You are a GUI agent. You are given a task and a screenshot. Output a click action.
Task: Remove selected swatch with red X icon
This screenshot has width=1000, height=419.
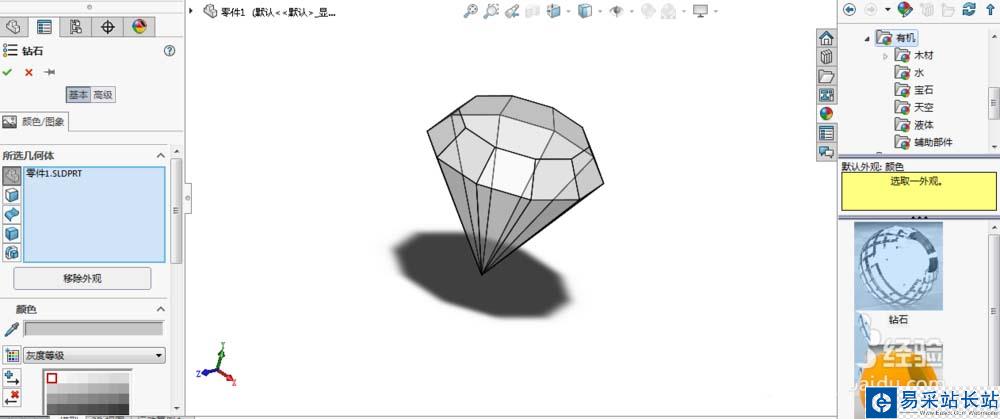[11, 398]
